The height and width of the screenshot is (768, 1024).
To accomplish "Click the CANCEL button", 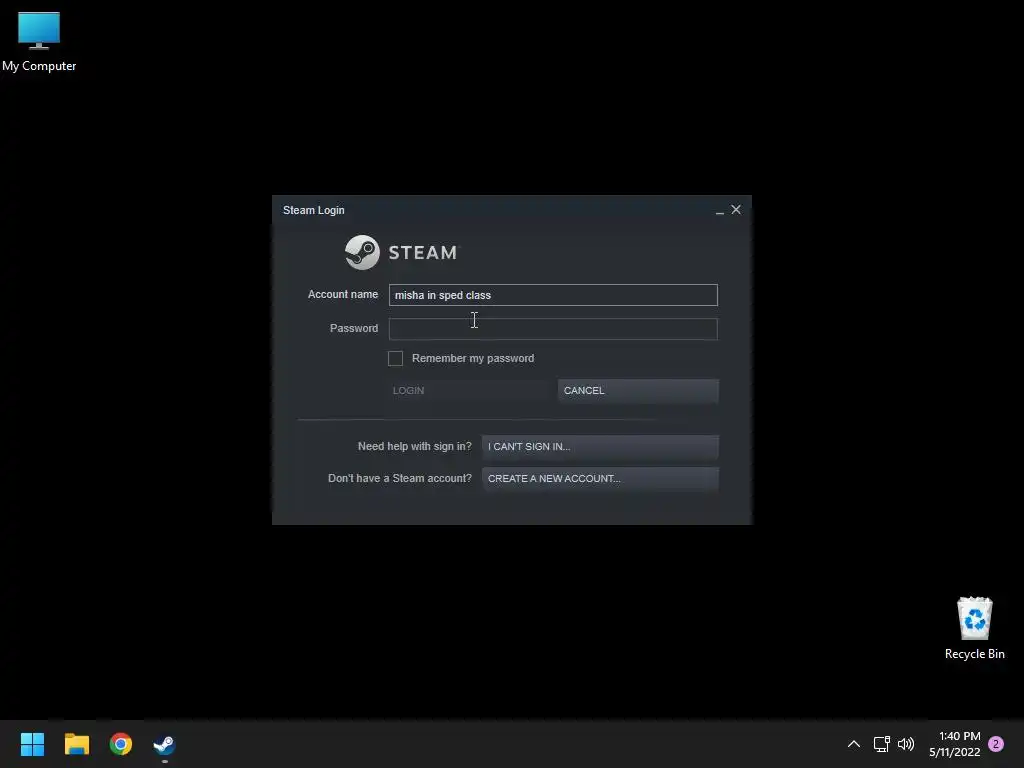I will click(x=638, y=391).
